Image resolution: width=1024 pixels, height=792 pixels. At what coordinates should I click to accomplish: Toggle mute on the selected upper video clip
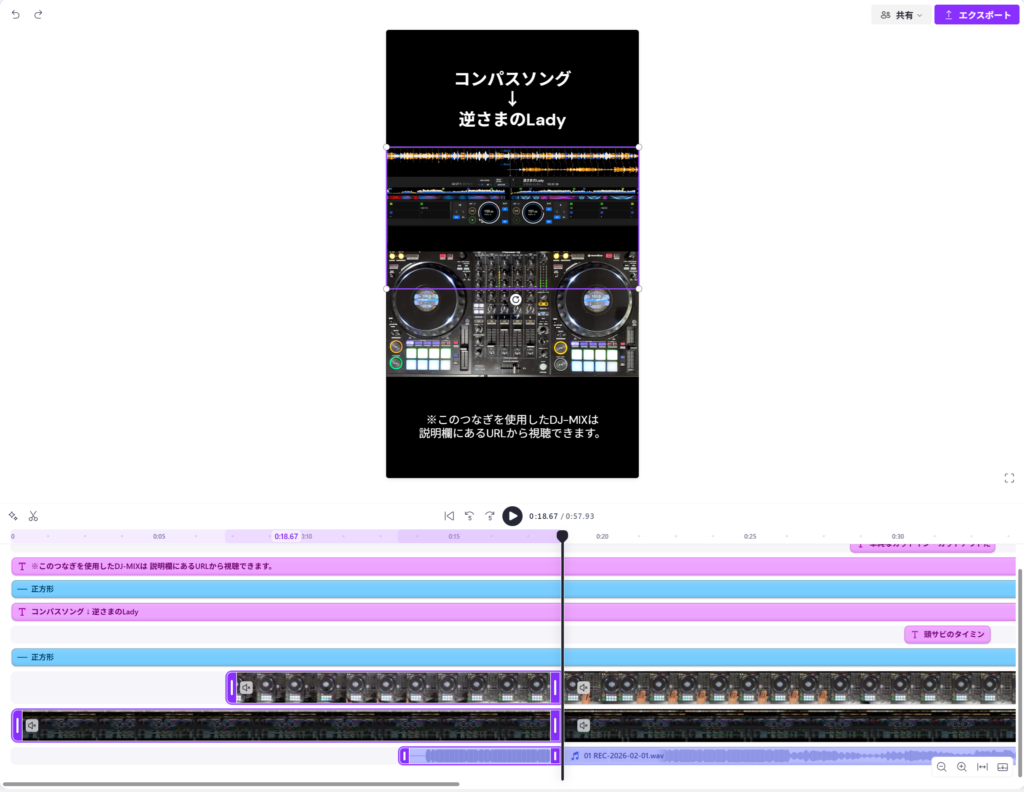coord(246,688)
